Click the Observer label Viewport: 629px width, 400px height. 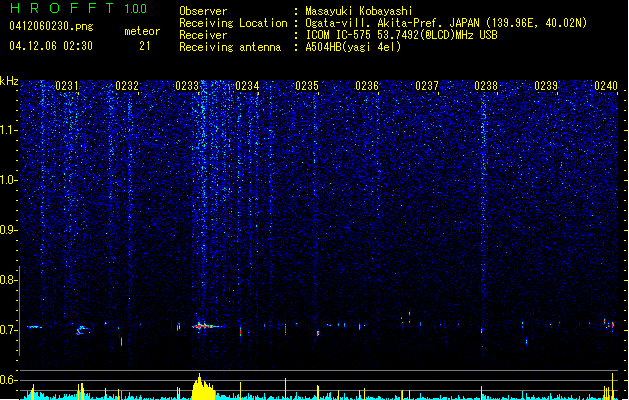pos(203,11)
